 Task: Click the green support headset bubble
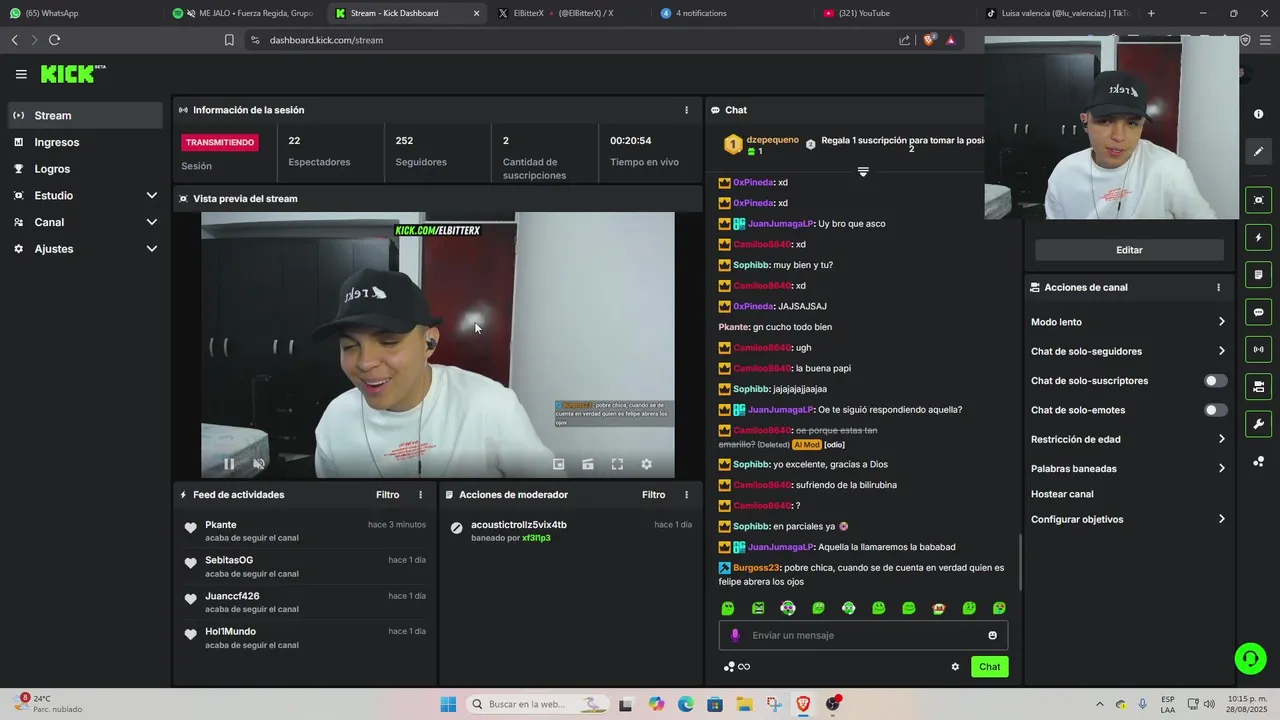pos(1250,658)
